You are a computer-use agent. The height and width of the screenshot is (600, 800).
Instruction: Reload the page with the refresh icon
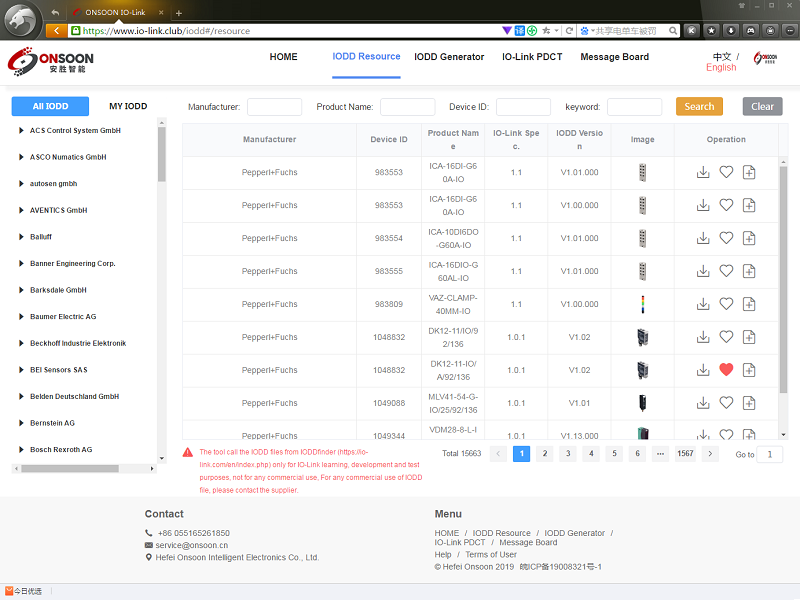569,31
